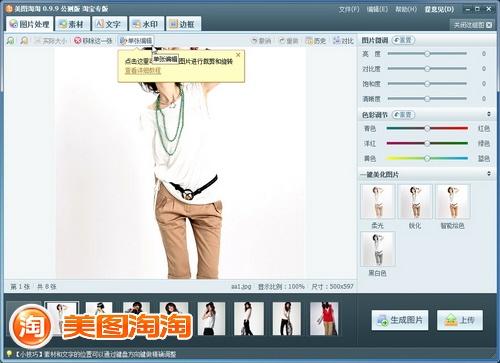Open the 历史 history panel
The height and width of the screenshot is (363, 500).
click(316, 41)
